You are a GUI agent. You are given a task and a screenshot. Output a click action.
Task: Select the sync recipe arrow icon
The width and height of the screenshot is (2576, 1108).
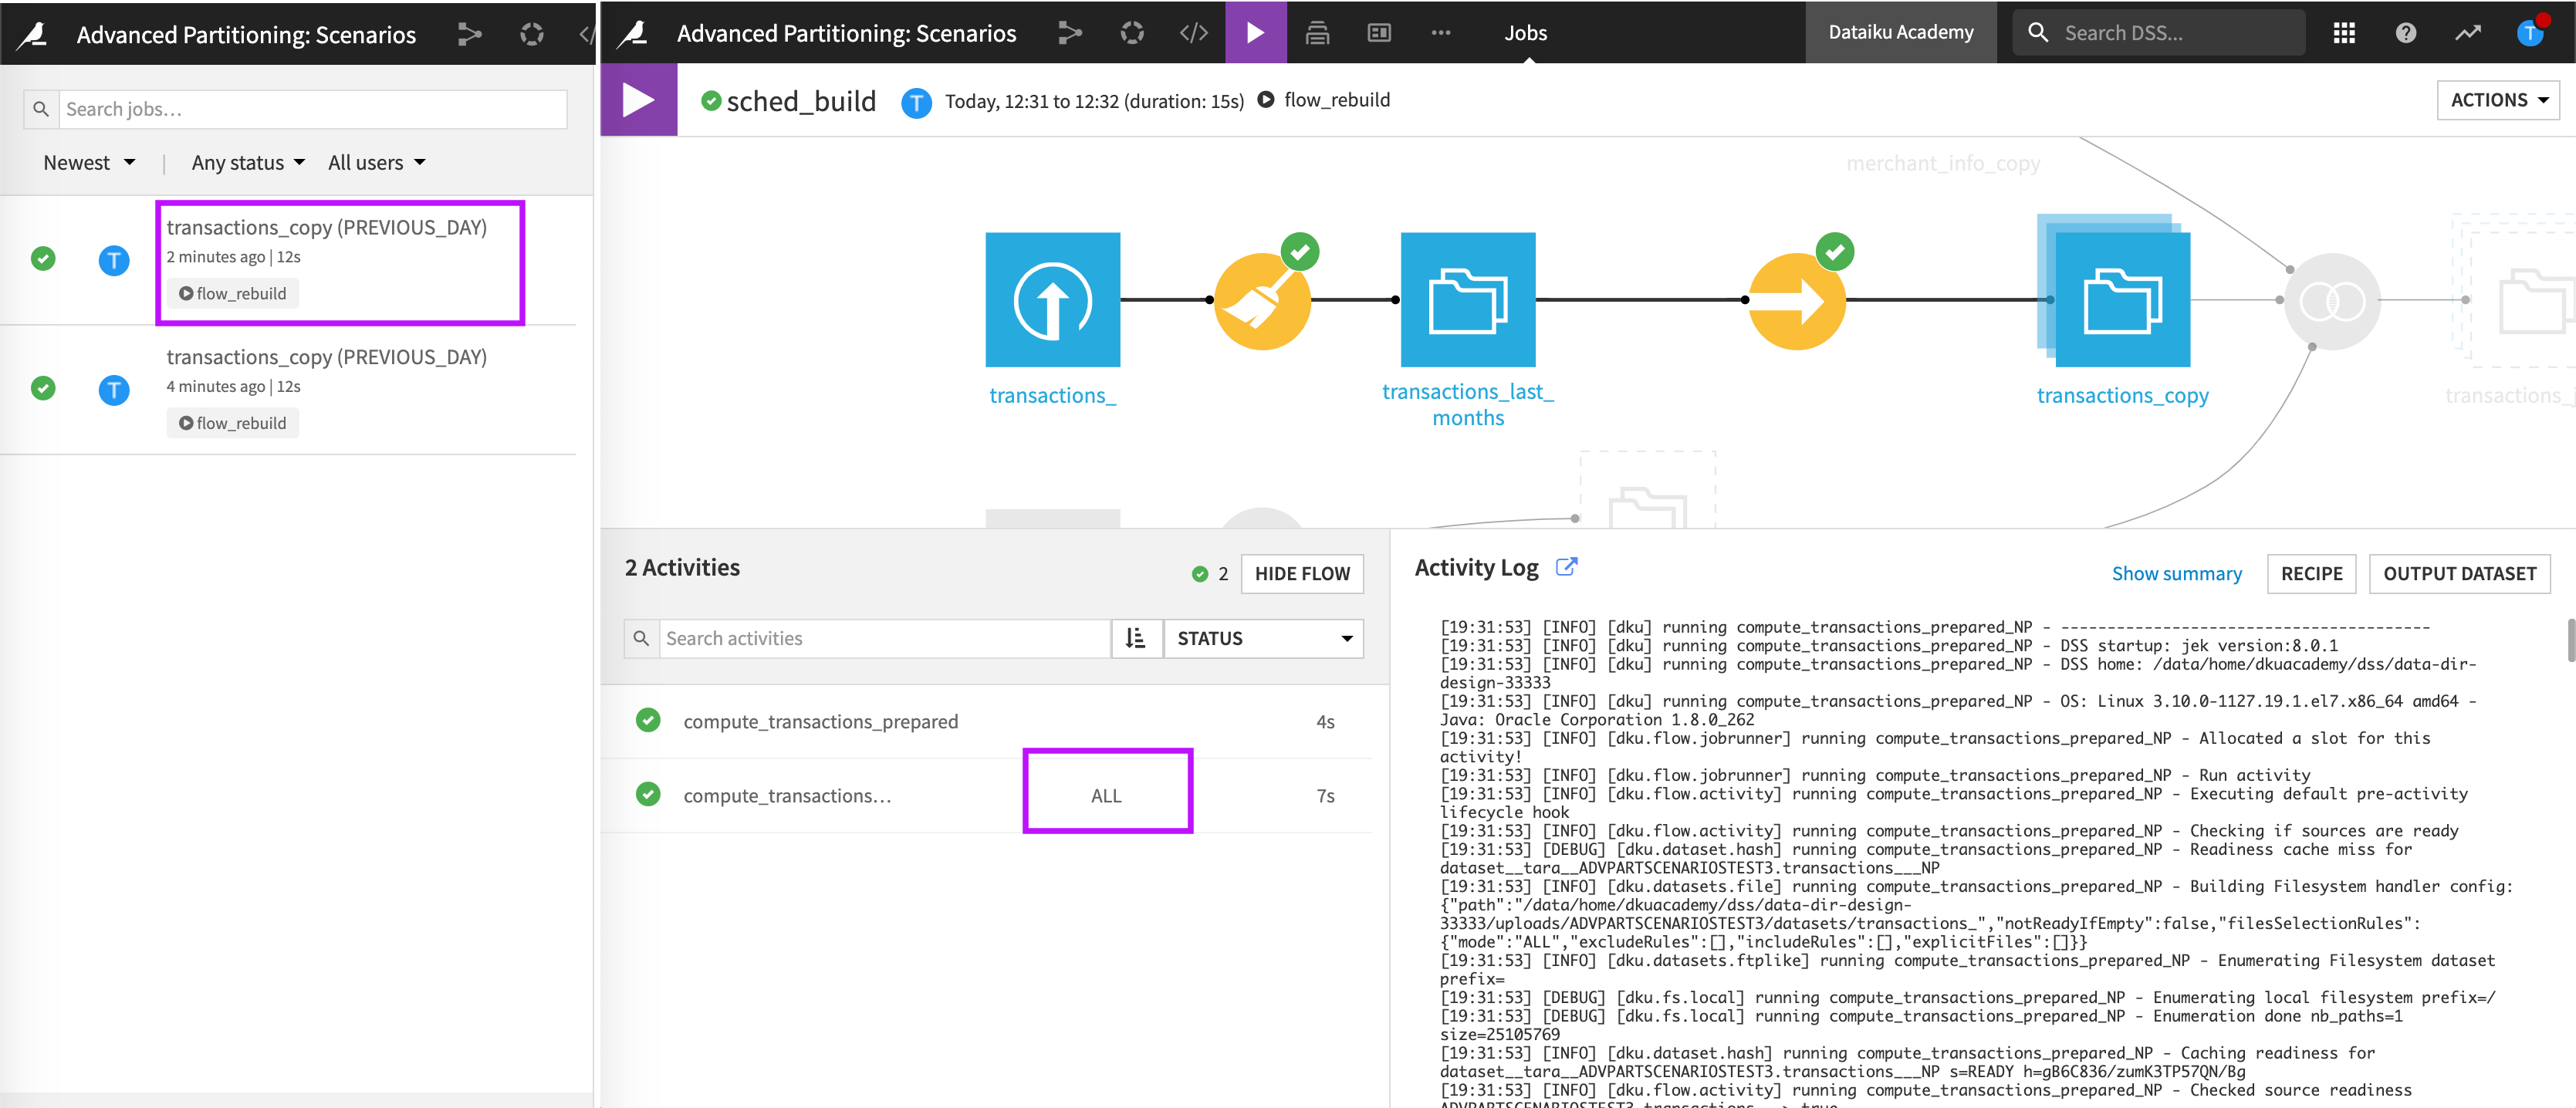tap(1796, 301)
